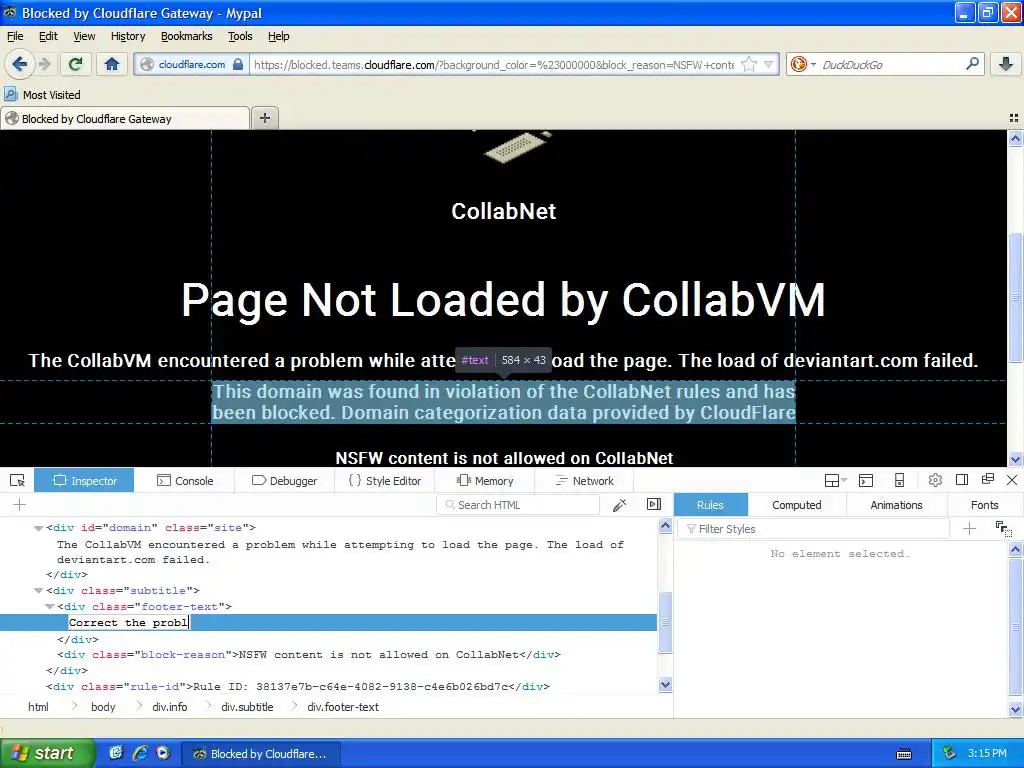The image size is (1024, 768).
Task: Open the Style Editor panel
Action: (385, 481)
